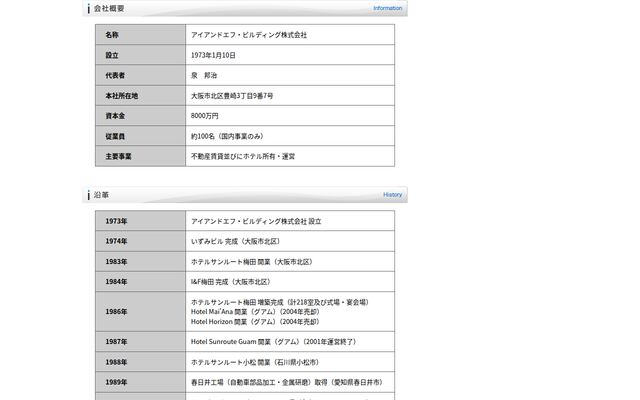Select capital value 8000万円

pyautogui.click(x=204, y=116)
